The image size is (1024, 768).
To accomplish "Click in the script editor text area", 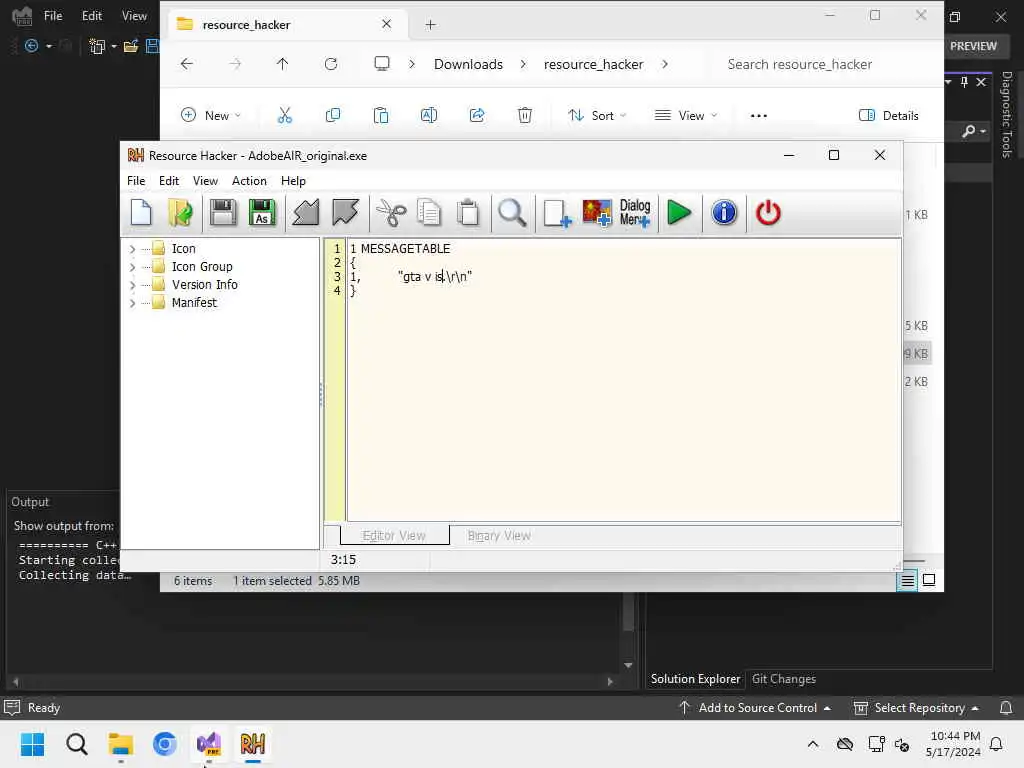I will [x=624, y=380].
